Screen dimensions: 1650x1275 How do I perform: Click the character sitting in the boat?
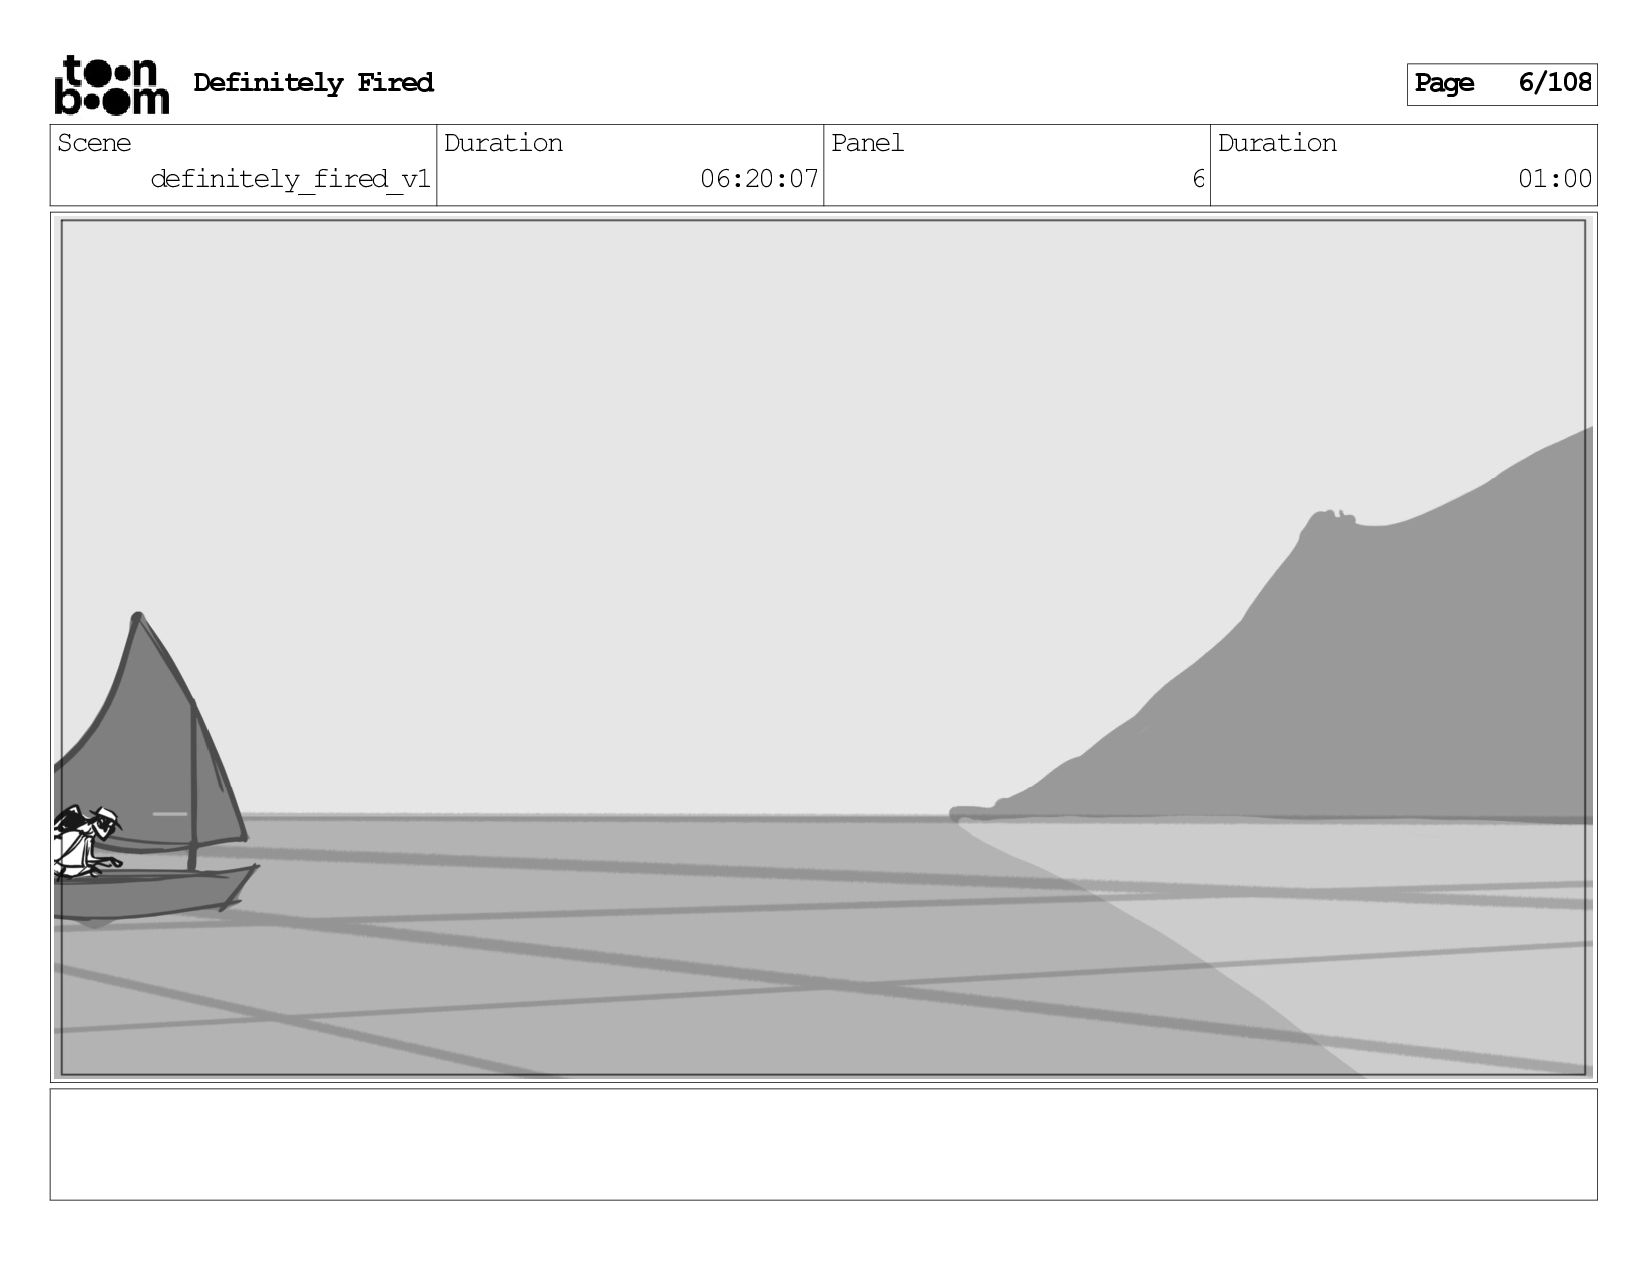click(x=88, y=842)
